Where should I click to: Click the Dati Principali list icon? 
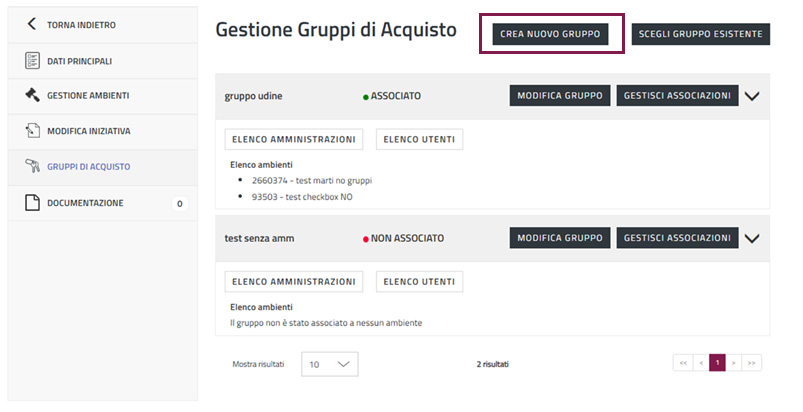point(31,61)
